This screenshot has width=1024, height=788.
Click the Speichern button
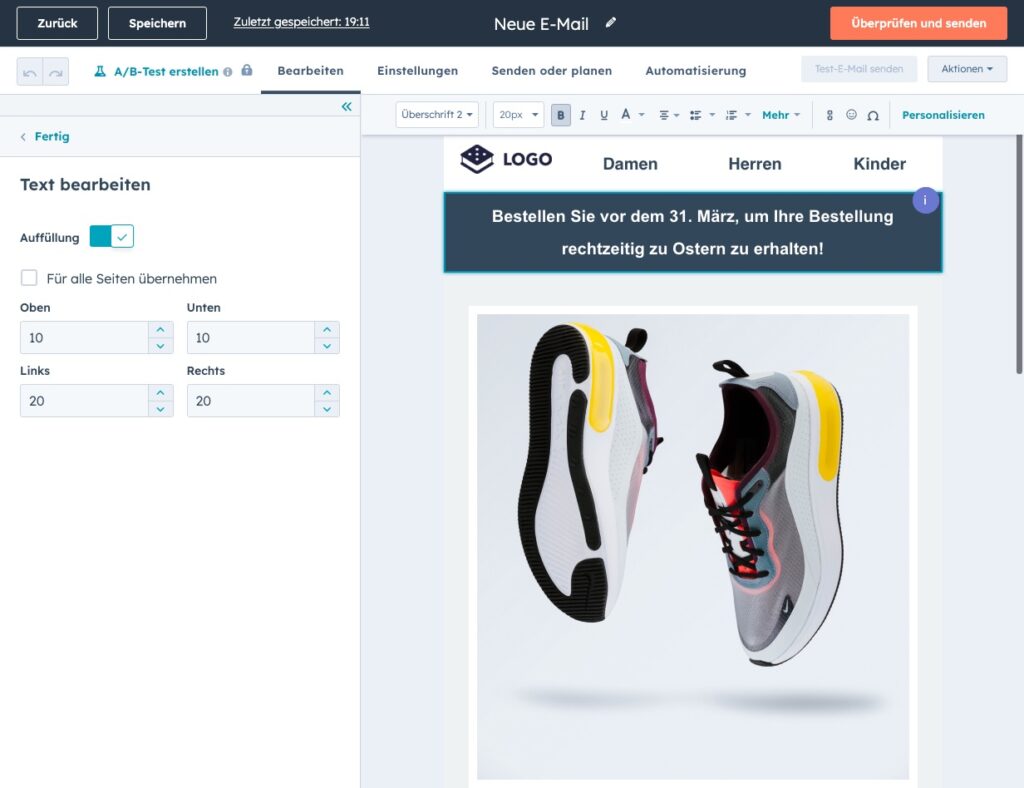(x=157, y=23)
